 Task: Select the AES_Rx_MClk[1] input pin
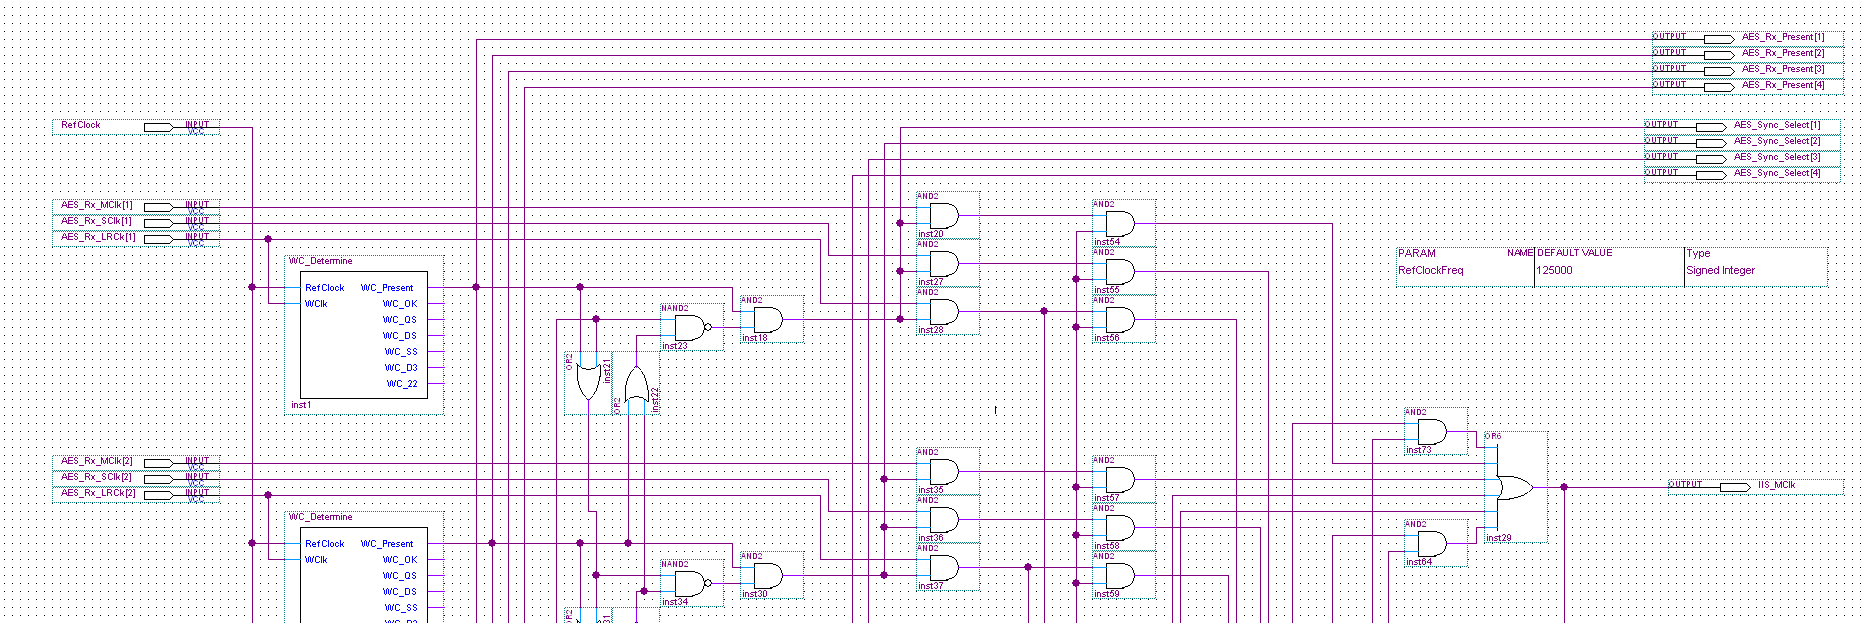136,207
